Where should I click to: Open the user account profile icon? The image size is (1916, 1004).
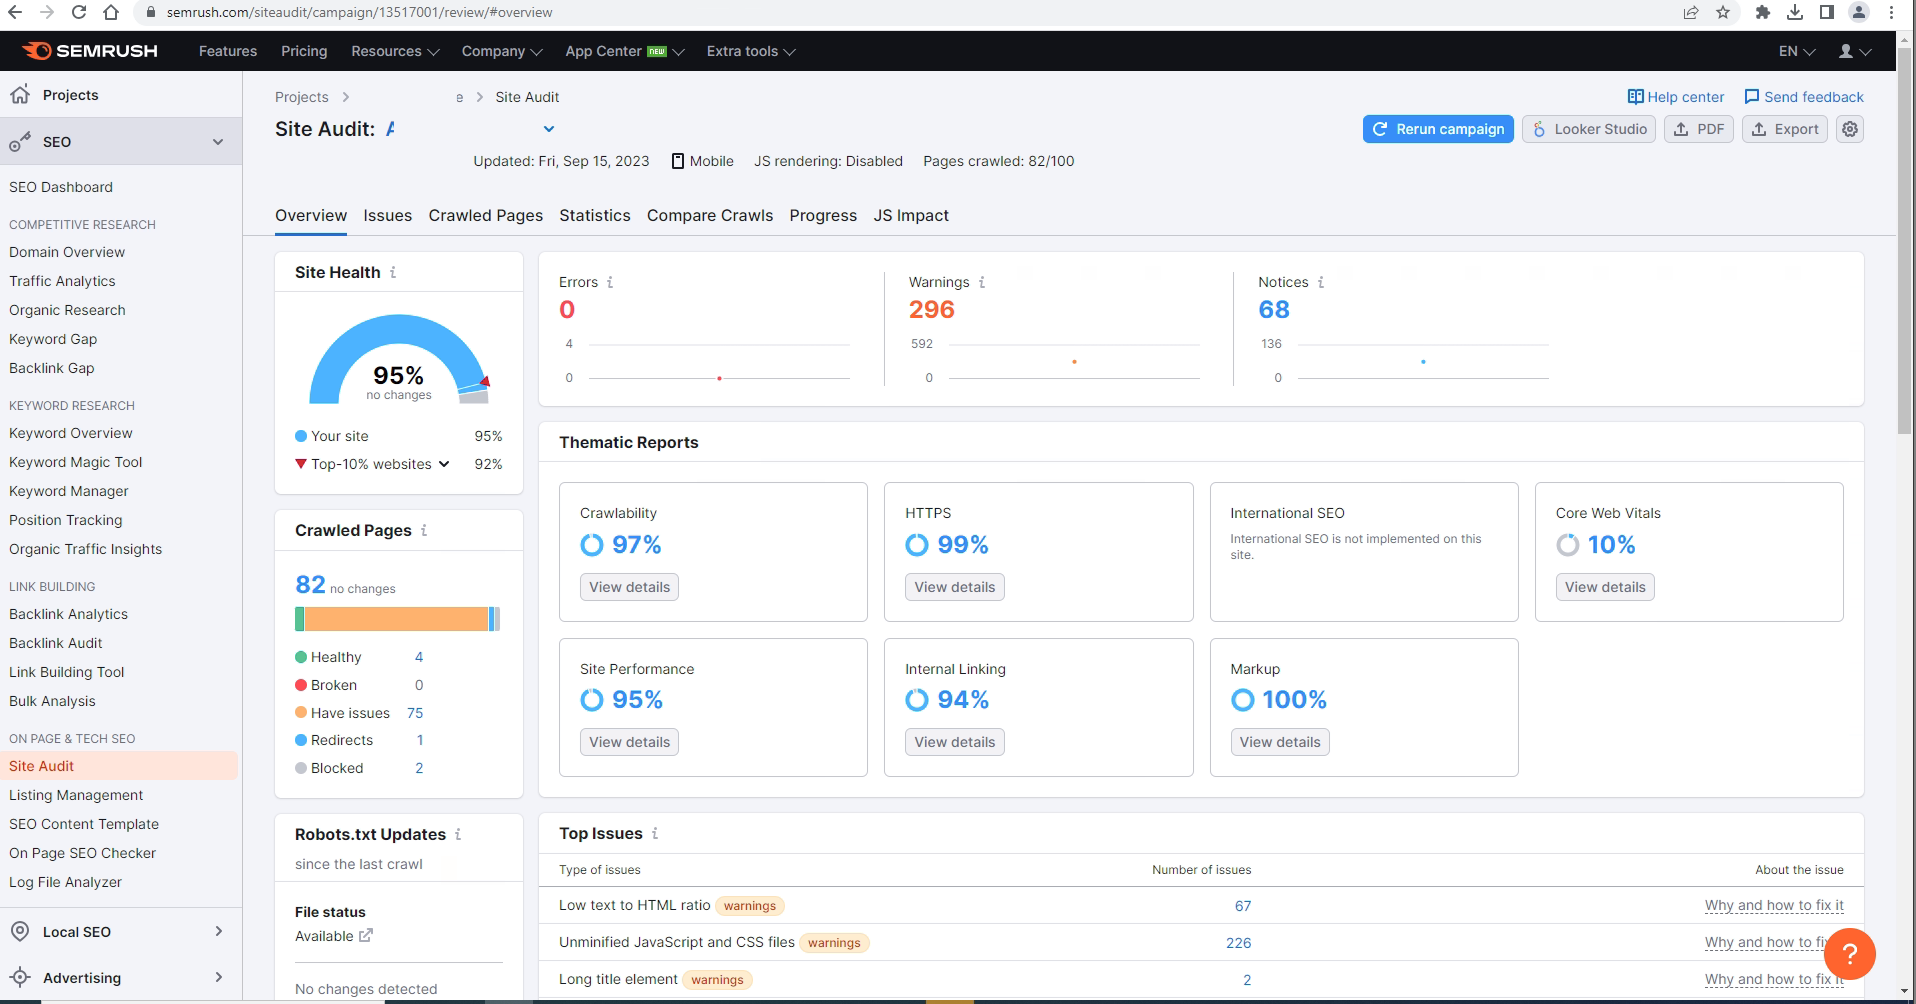(1846, 51)
